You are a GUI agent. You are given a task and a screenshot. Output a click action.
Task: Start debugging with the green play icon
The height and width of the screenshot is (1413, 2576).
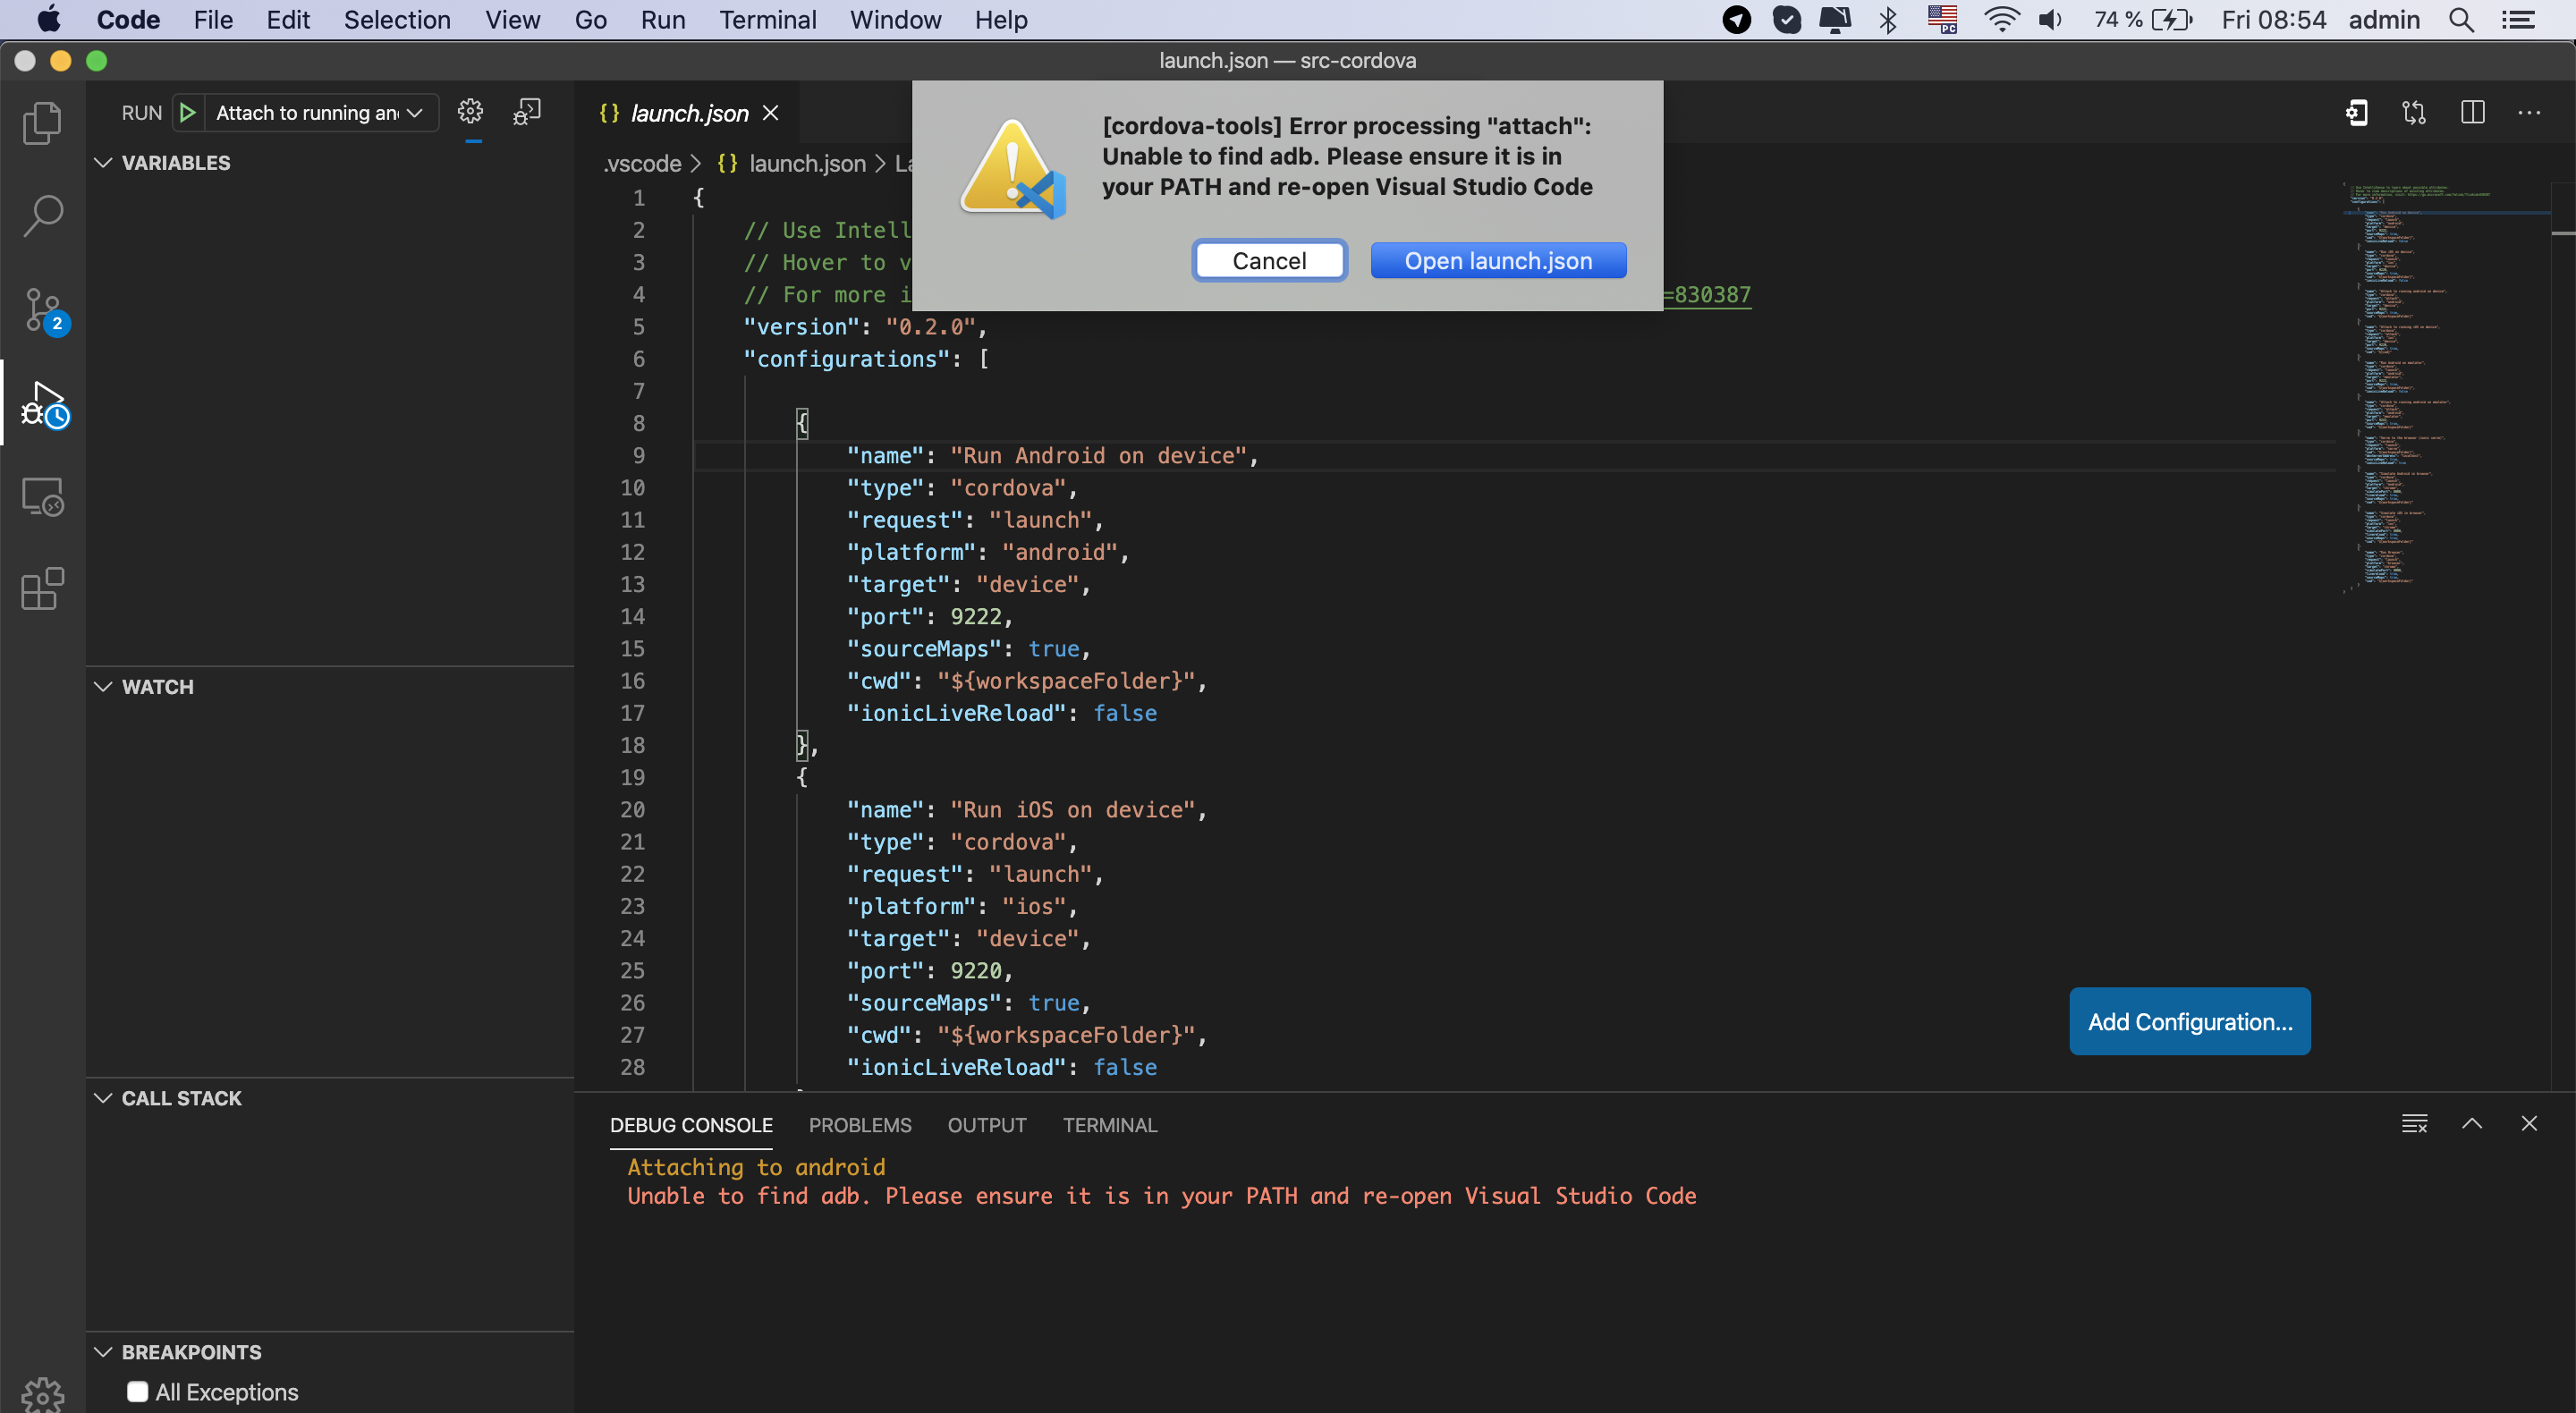point(187,112)
